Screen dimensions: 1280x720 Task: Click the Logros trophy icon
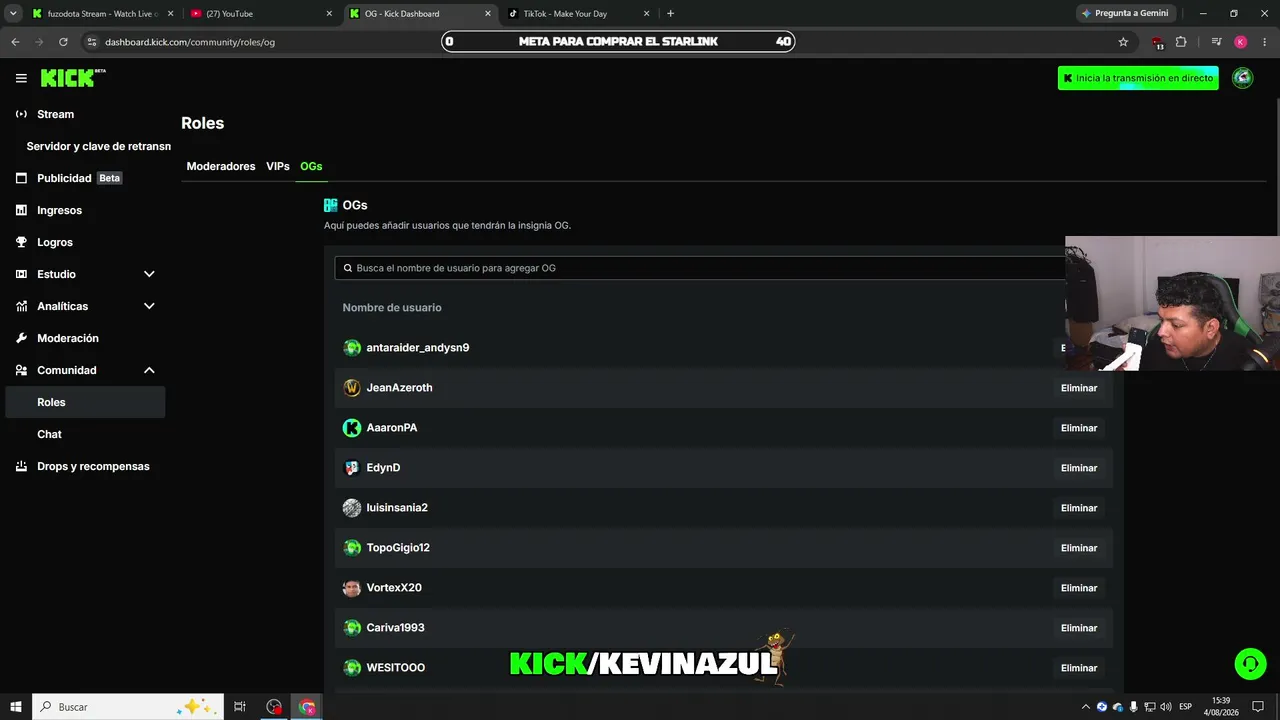click(x=21, y=242)
